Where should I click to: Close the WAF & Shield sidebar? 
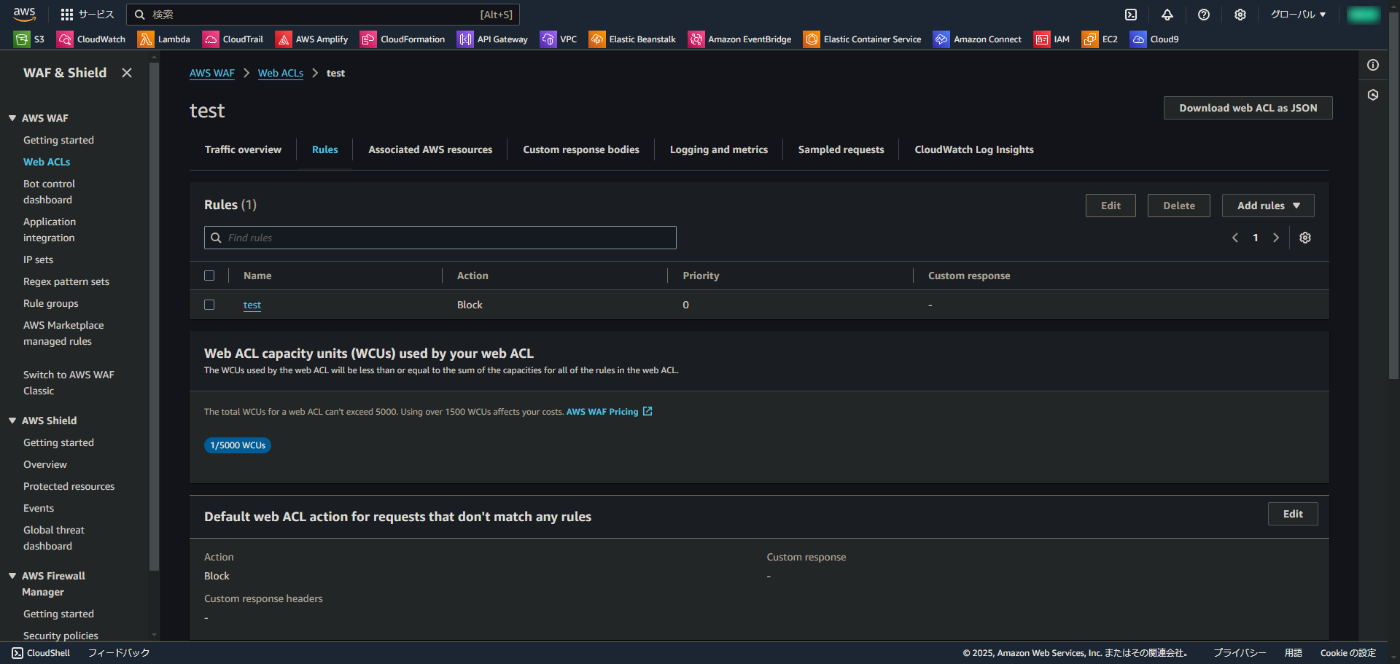(127, 73)
